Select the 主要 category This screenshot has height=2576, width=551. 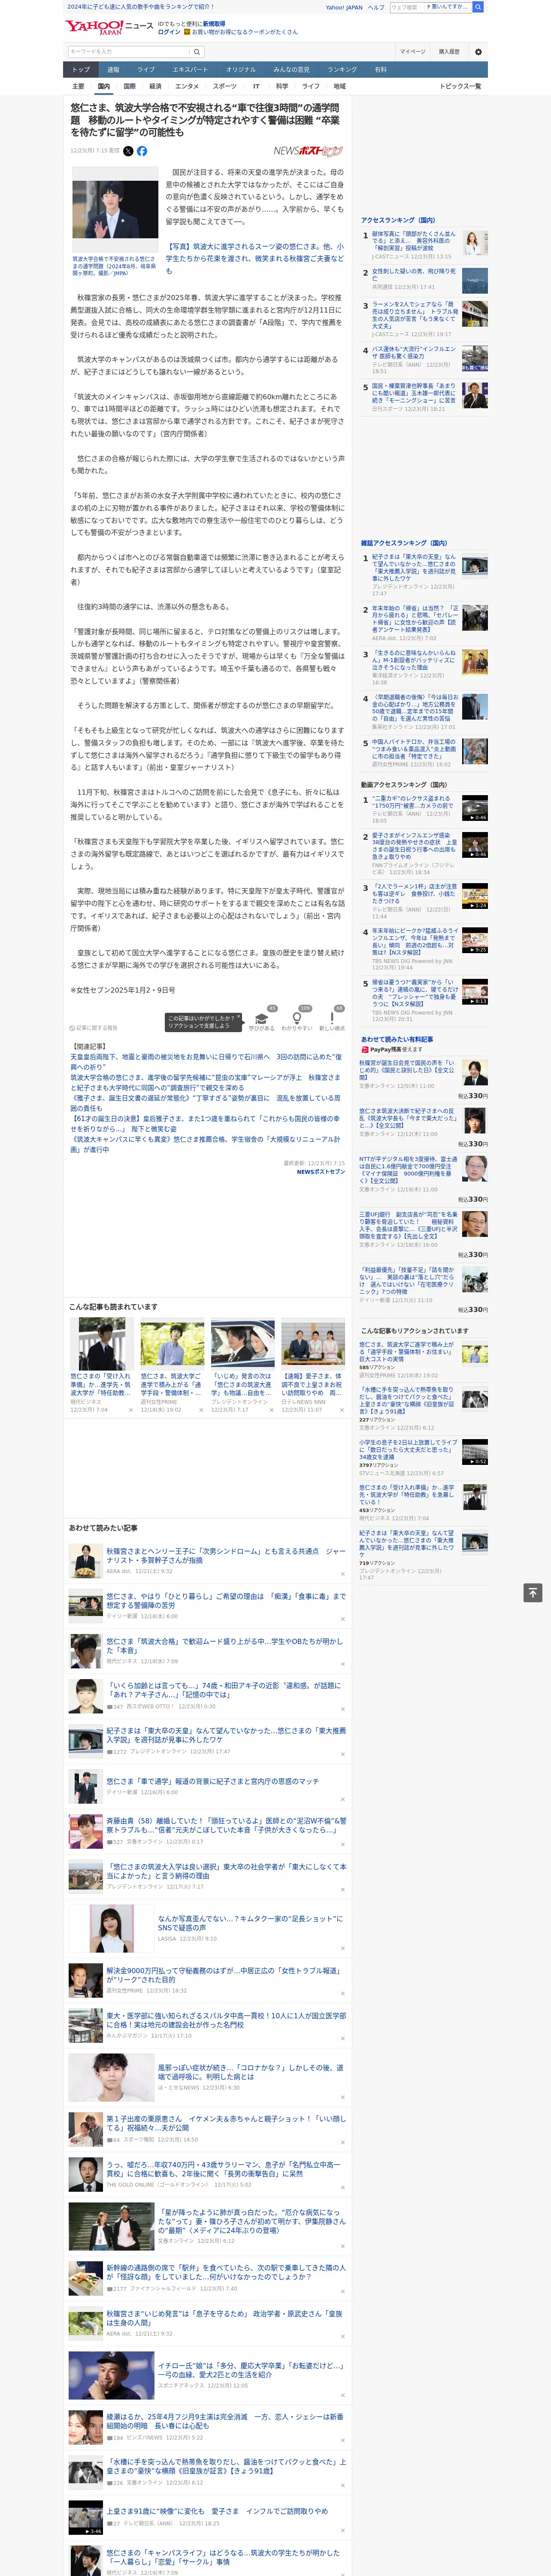pyautogui.click(x=78, y=86)
